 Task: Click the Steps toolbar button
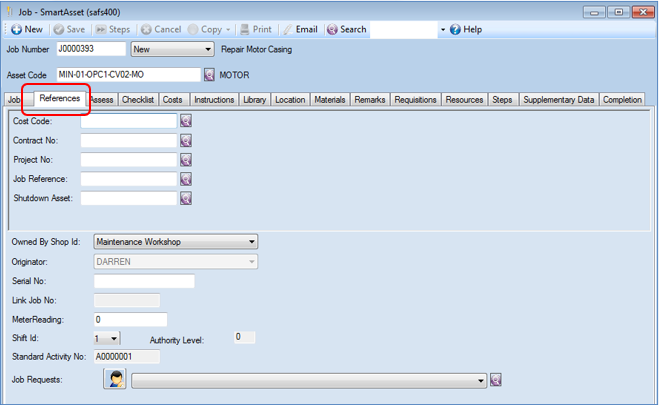113,29
